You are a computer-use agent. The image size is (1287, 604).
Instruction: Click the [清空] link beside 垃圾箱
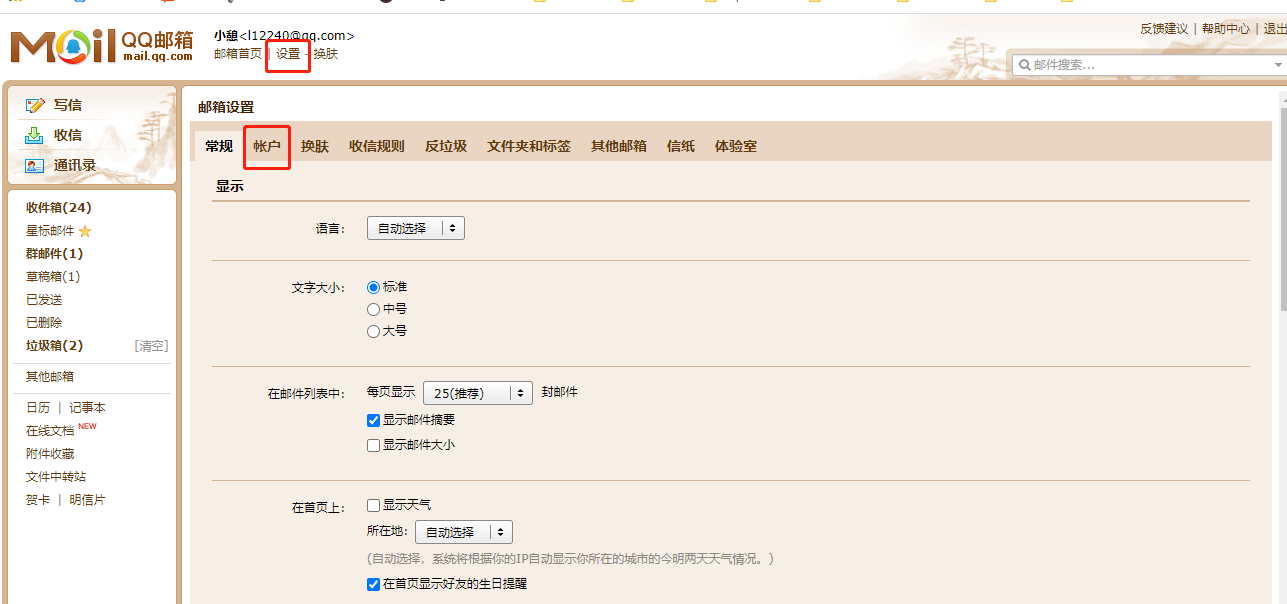(x=151, y=346)
